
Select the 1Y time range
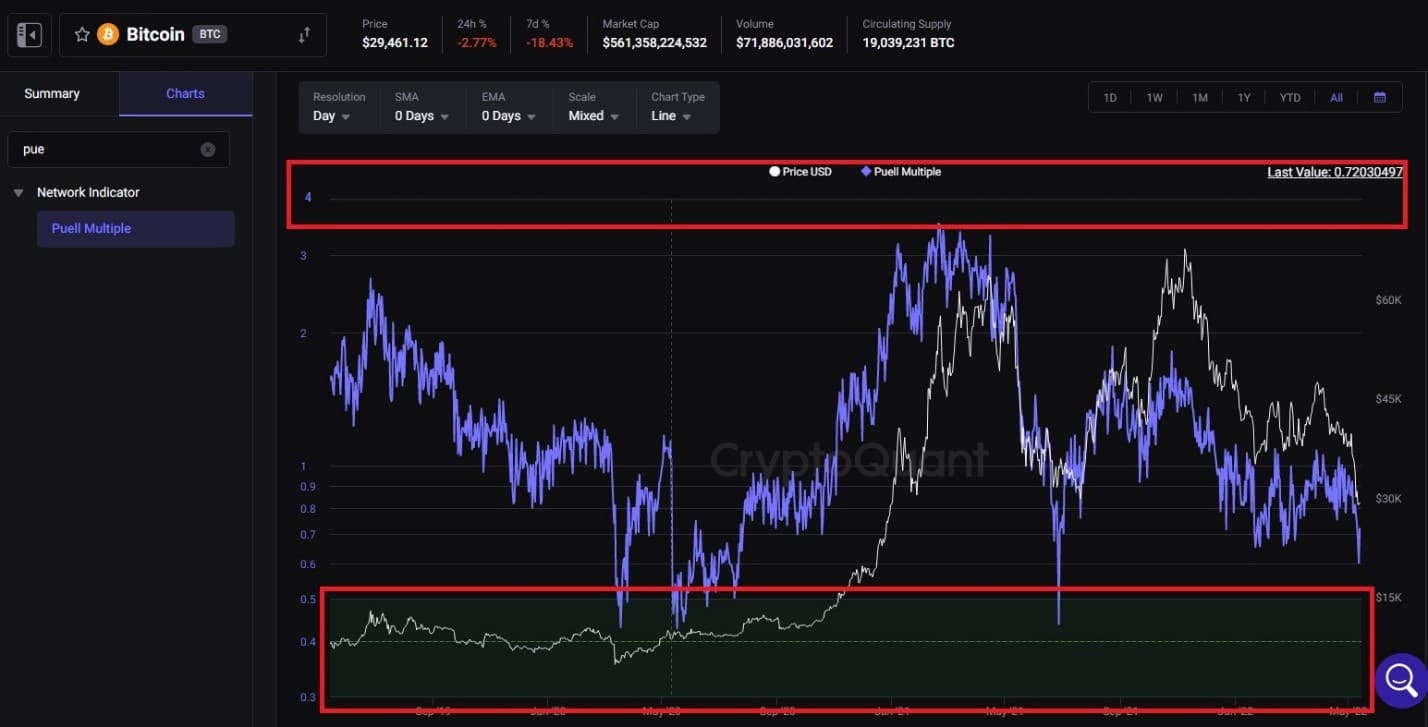[1244, 98]
